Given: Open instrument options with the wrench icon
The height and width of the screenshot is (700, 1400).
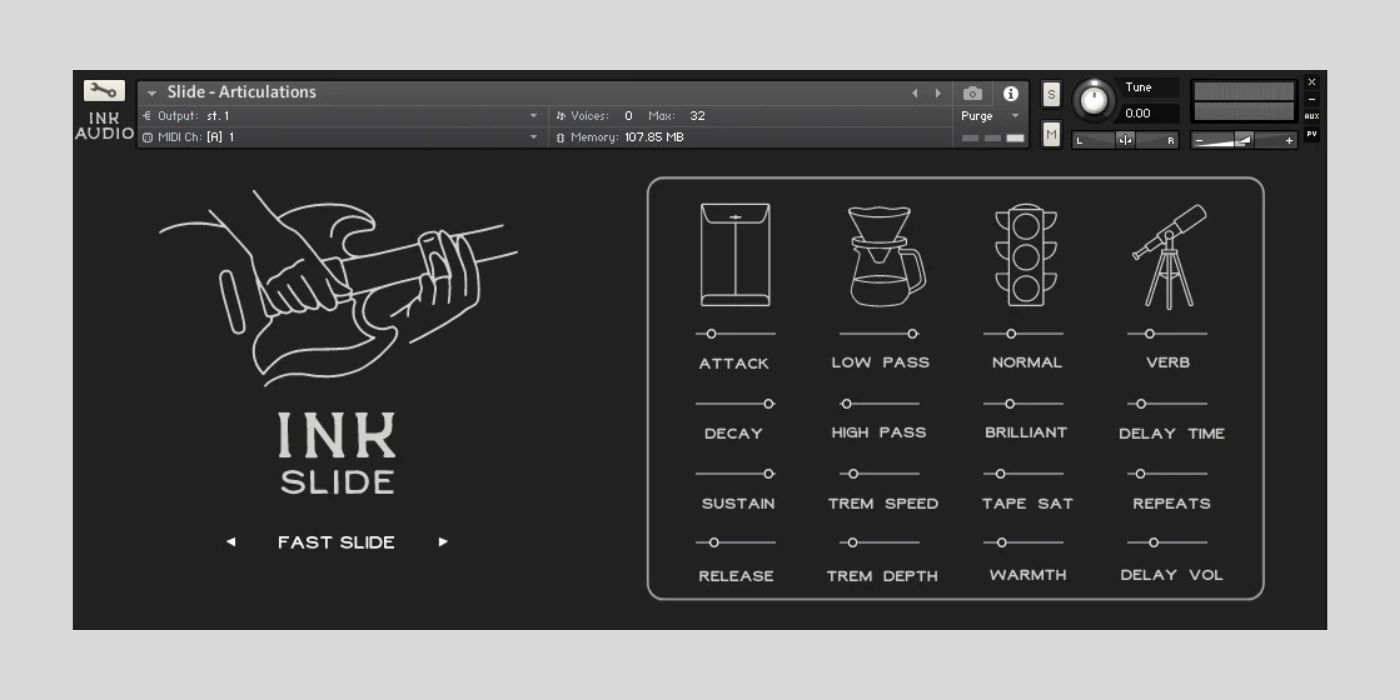Looking at the screenshot, I should pos(104,91).
